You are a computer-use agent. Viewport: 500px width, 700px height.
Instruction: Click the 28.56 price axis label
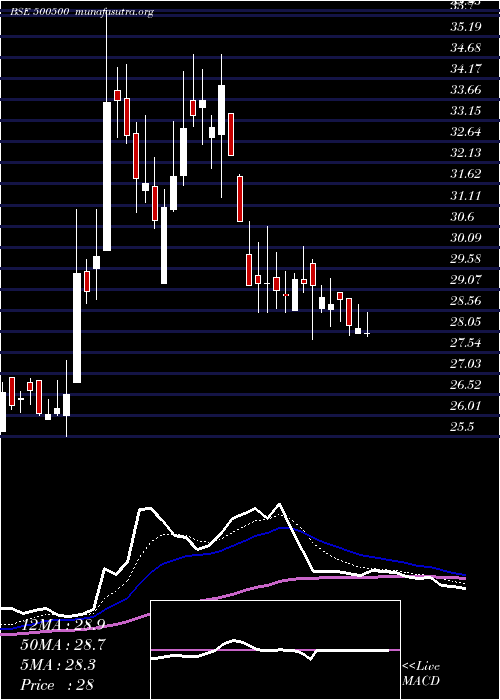(466, 300)
